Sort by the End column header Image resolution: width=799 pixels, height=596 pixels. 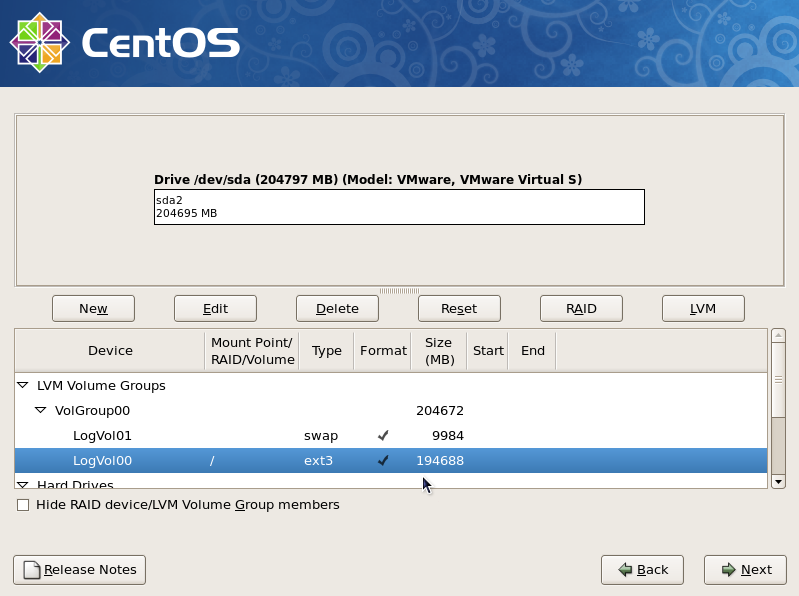532,351
